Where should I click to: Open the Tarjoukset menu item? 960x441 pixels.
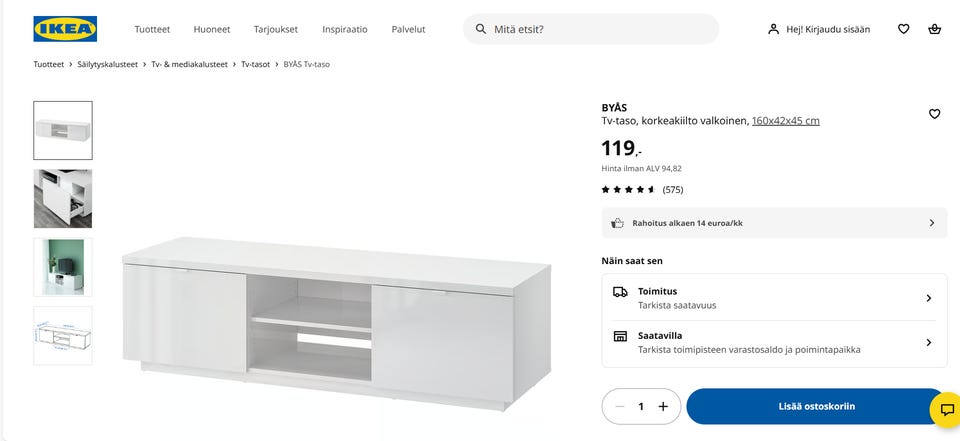pyautogui.click(x=276, y=29)
